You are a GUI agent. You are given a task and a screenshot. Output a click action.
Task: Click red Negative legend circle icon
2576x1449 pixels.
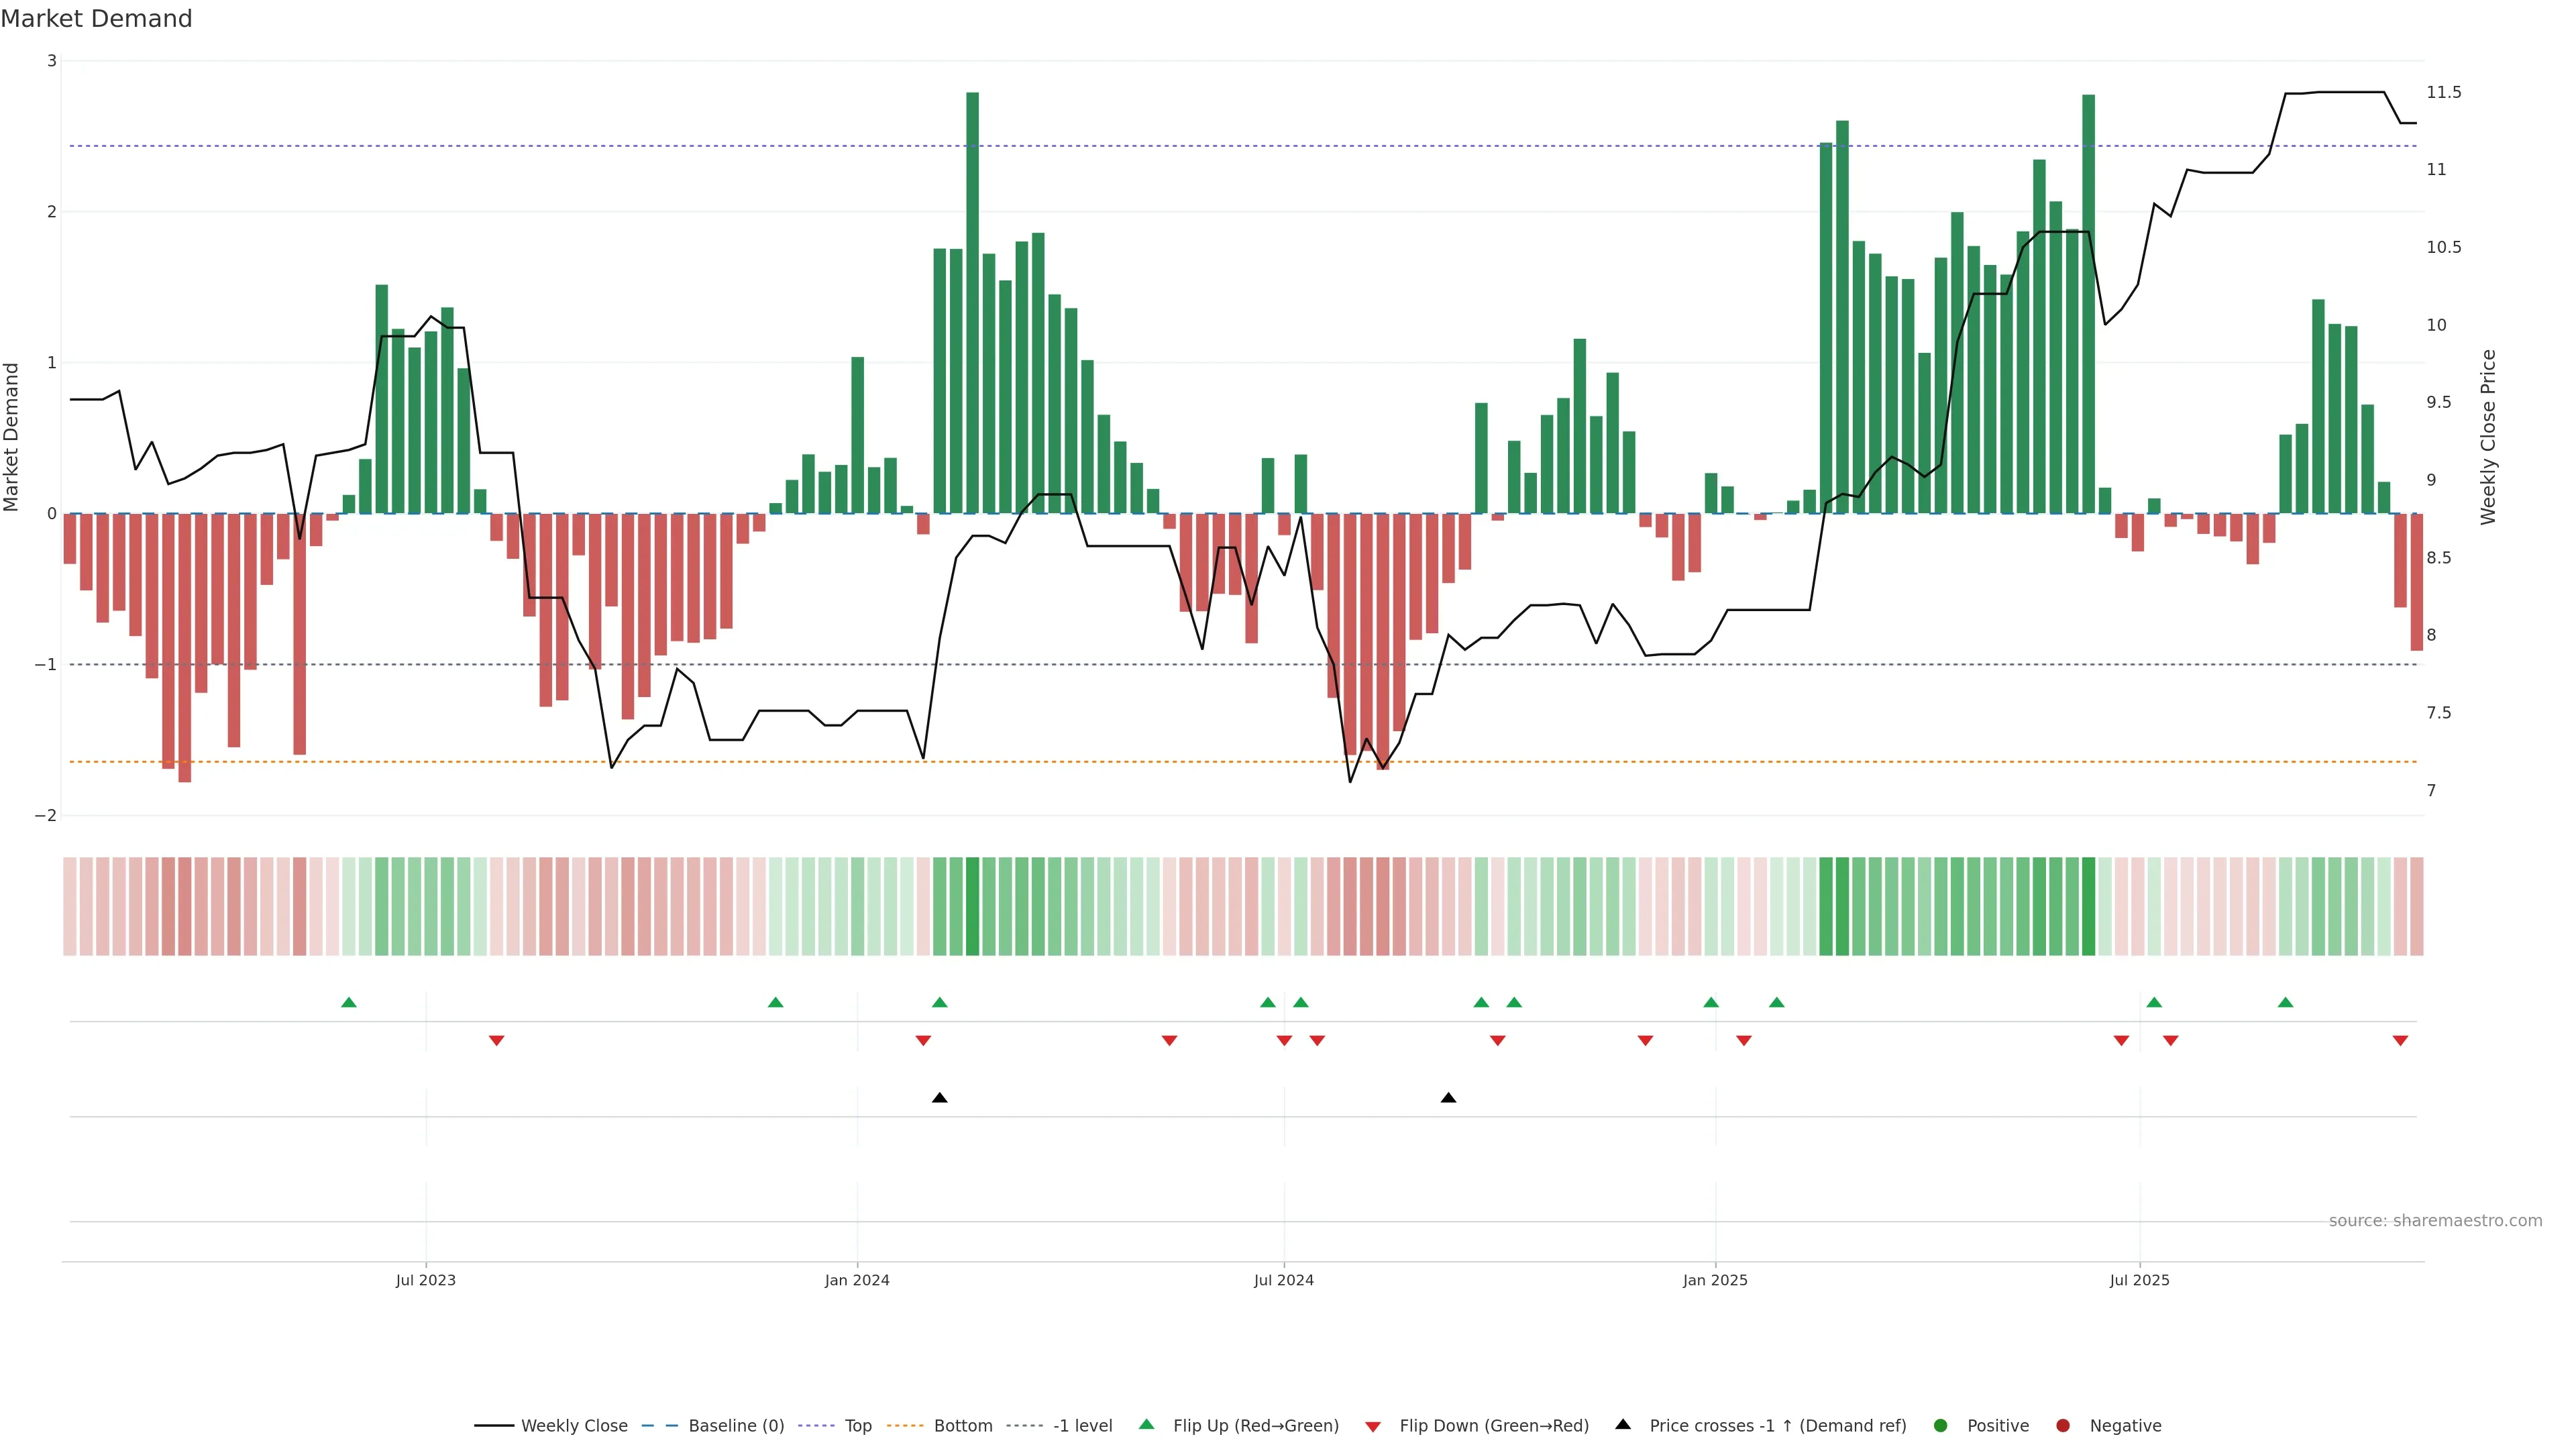click(2063, 1426)
